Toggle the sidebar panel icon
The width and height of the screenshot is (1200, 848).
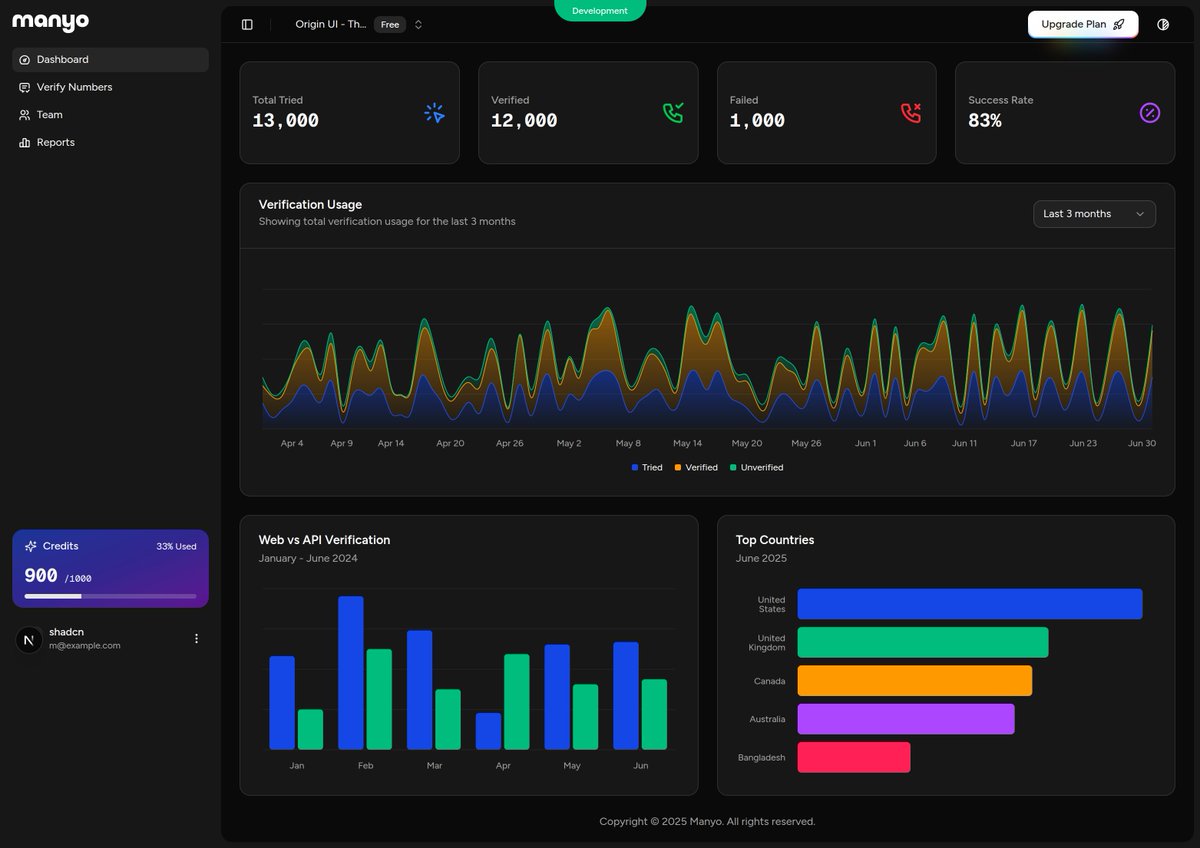coord(247,25)
